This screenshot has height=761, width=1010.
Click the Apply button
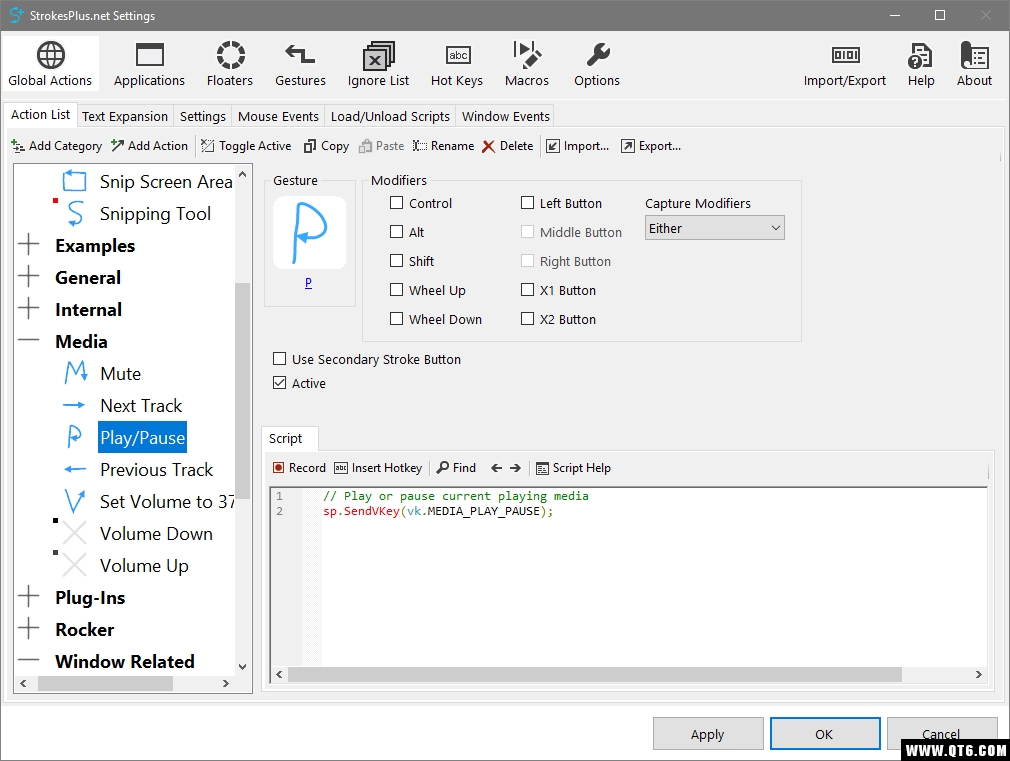click(708, 734)
